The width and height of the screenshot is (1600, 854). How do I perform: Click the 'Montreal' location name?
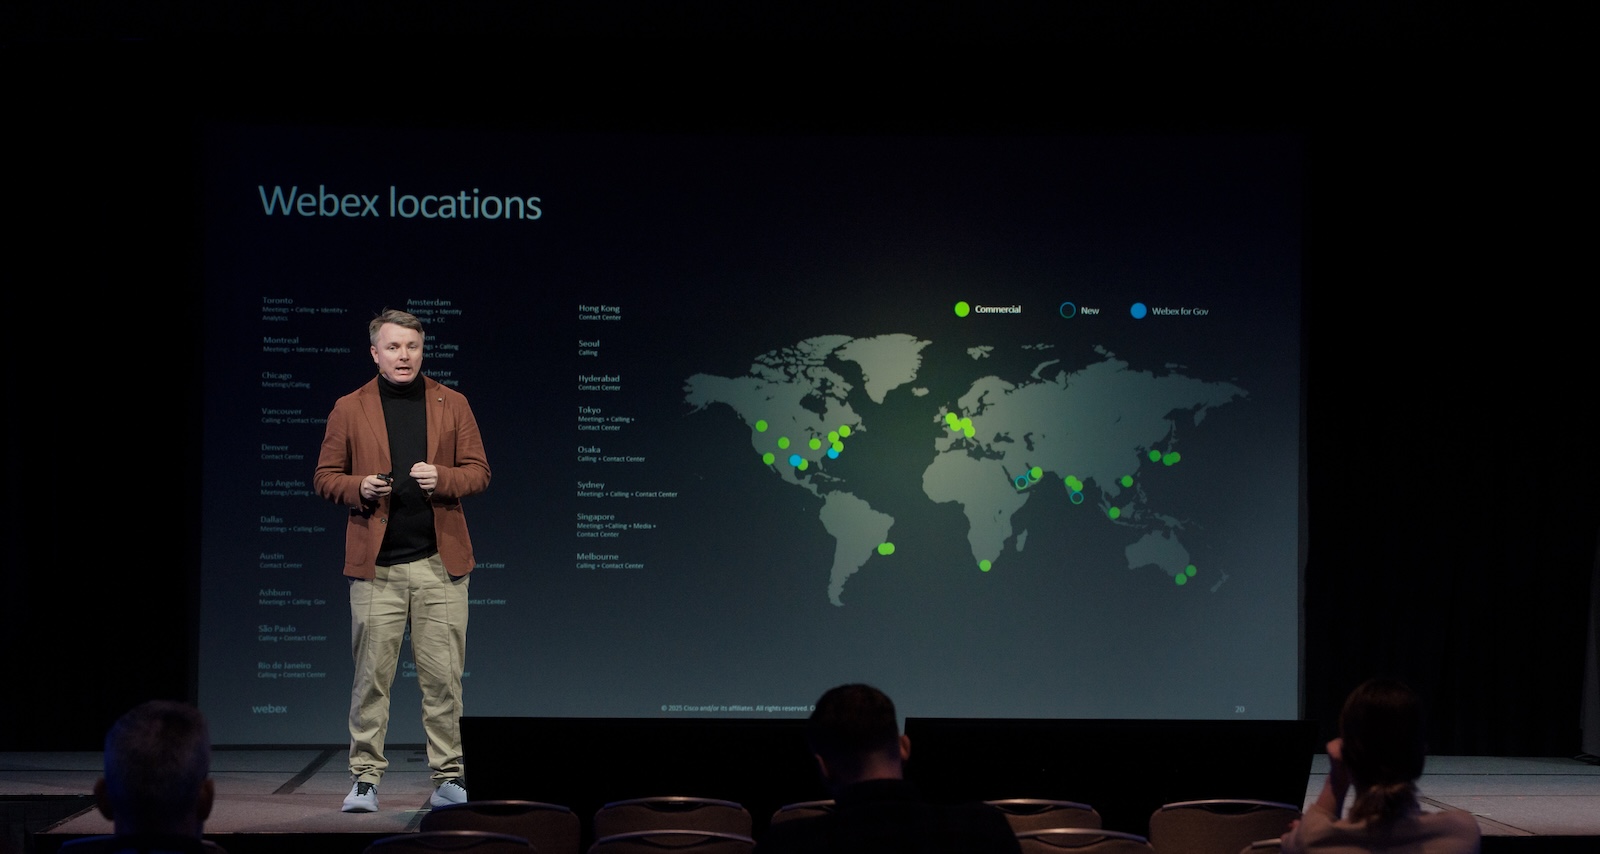click(281, 340)
